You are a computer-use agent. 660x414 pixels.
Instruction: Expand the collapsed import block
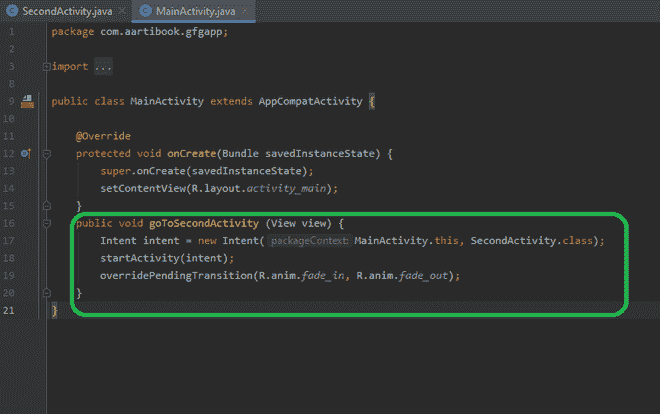click(46, 66)
